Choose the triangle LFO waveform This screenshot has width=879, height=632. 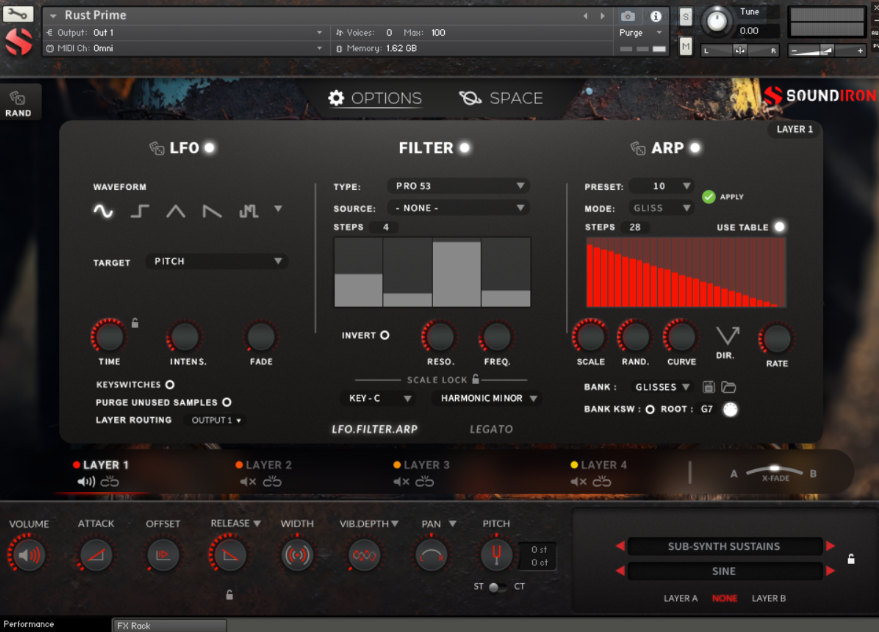point(176,211)
